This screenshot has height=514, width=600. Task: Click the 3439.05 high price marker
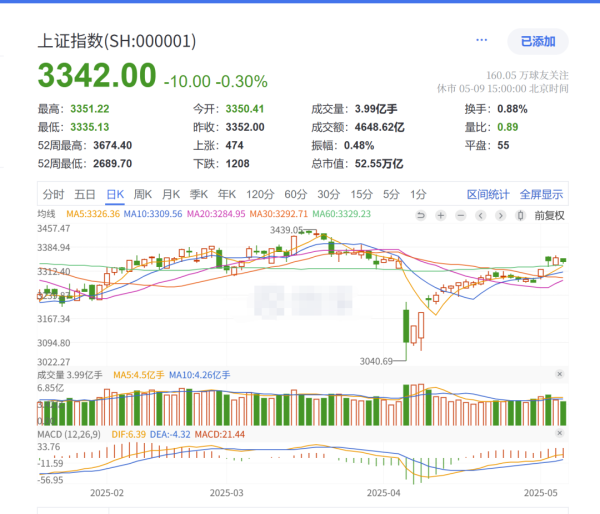click(287, 230)
